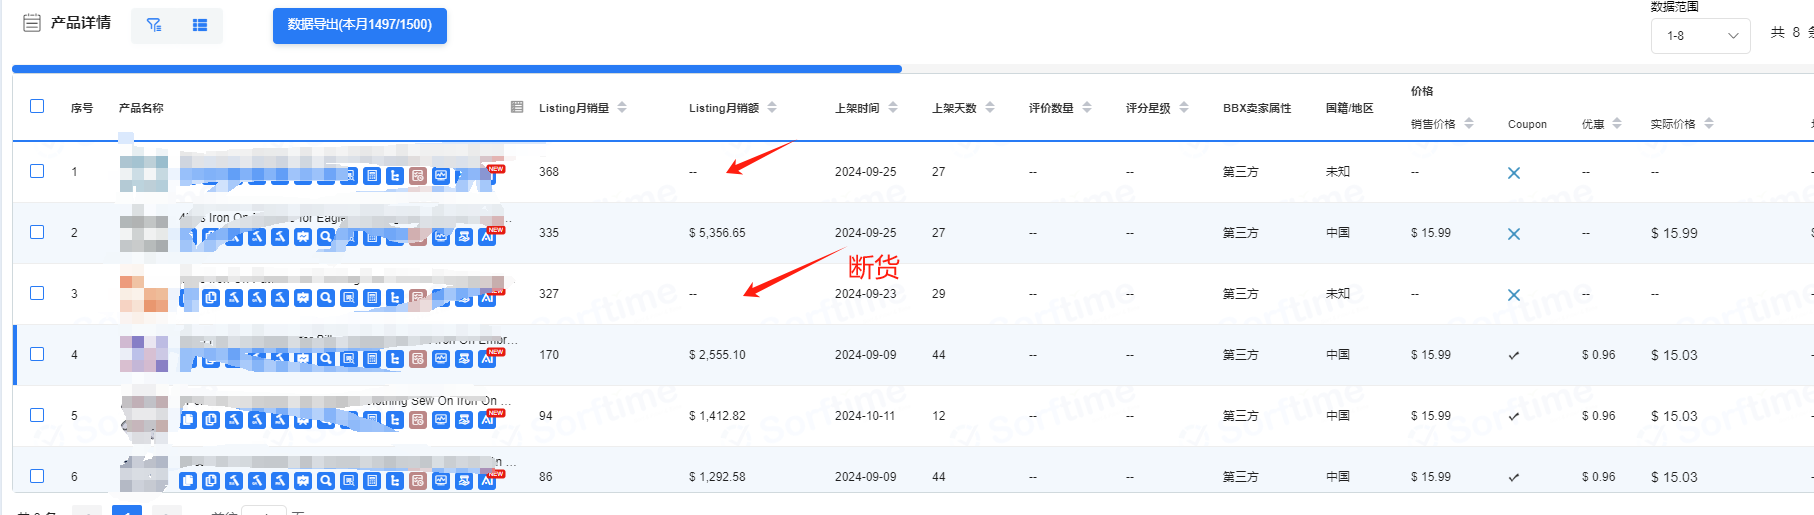Click the 产品详情 section title
The image size is (1814, 515).
click(81, 22)
